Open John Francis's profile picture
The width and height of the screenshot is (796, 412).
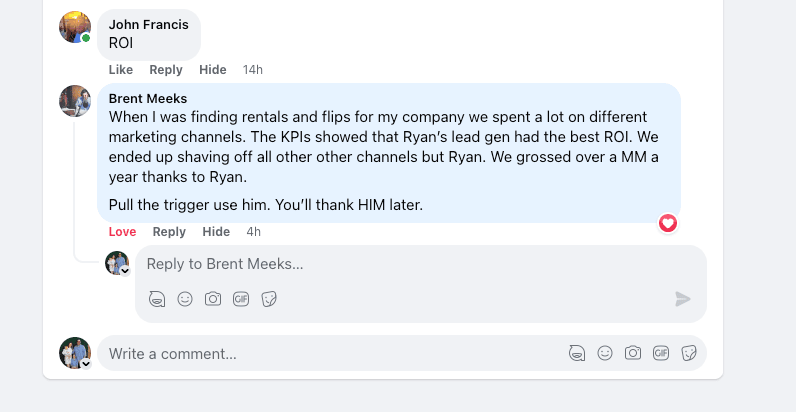(75, 27)
